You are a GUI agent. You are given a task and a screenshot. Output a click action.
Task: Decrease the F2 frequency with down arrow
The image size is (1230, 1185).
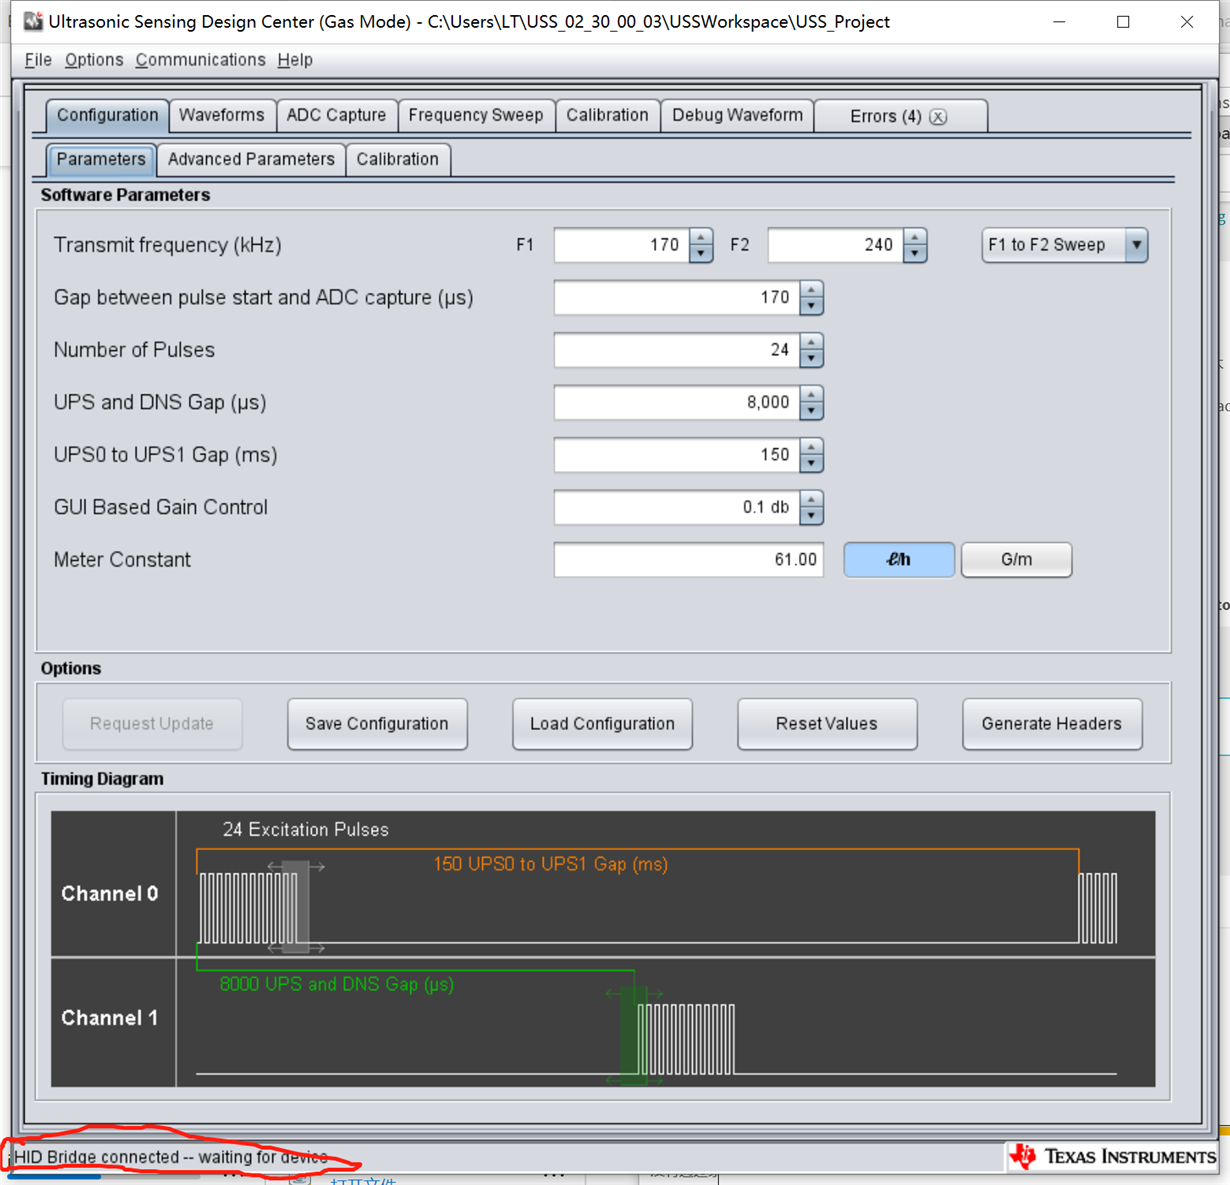(915, 254)
